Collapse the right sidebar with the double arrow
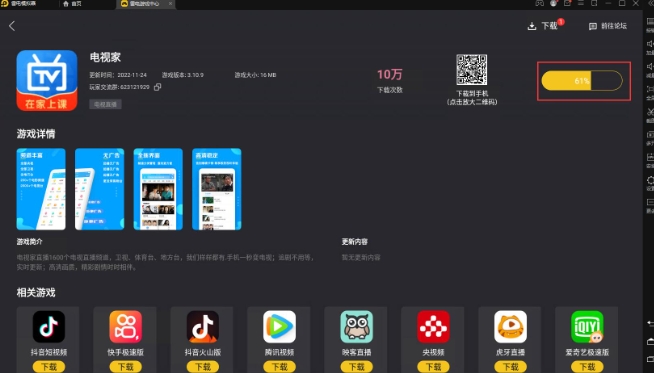The image size is (654, 373). [x=650, y=3]
